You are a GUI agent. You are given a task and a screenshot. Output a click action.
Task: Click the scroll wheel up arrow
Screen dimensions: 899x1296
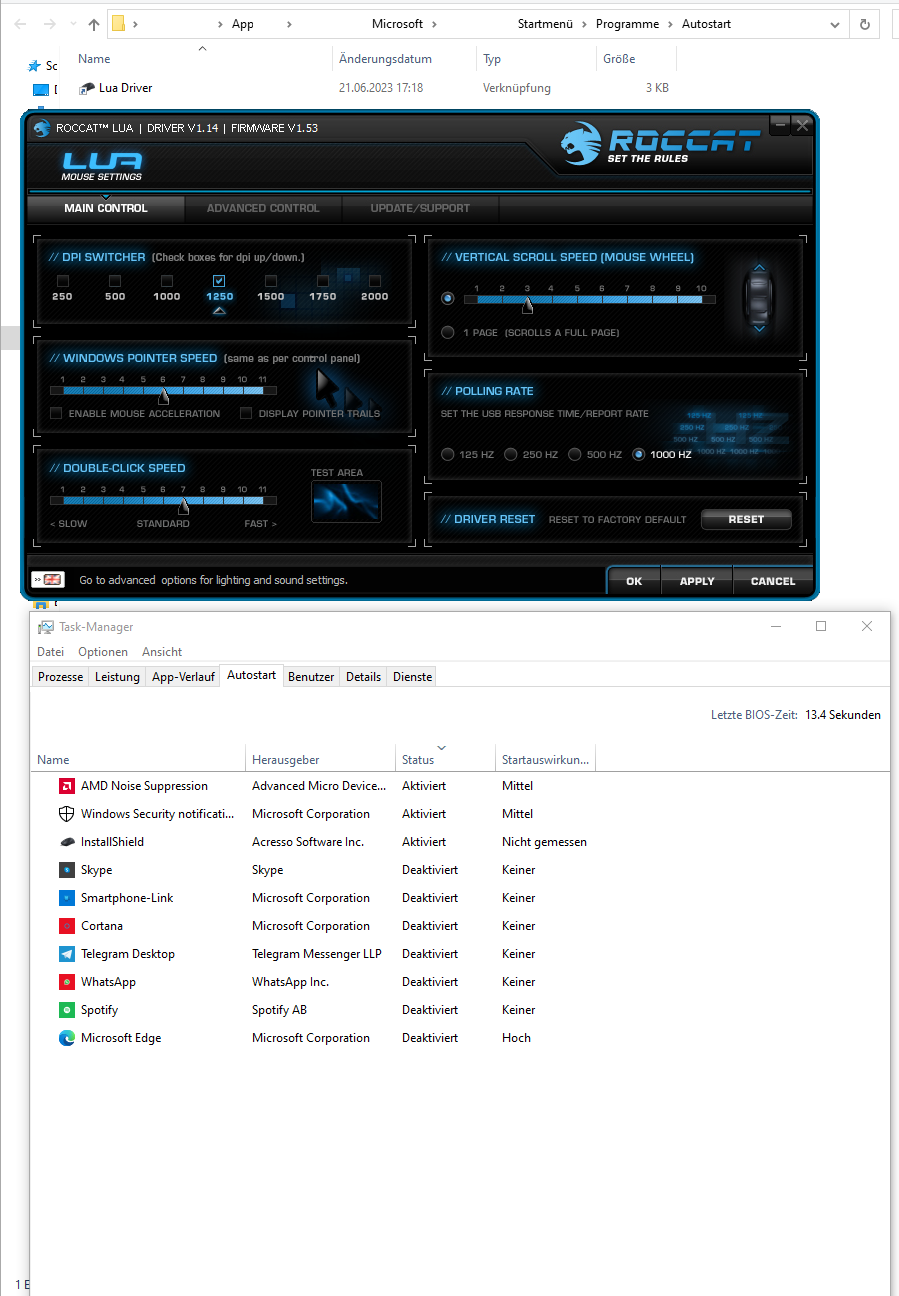(759, 268)
